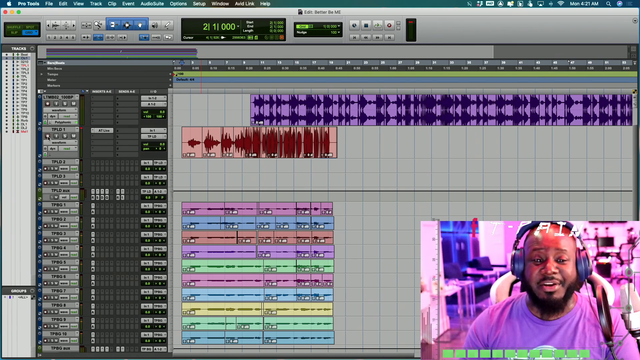Open LTMB02 Polyphonic elastic audio dropdown
The width and height of the screenshot is (640, 360).
(63, 122)
